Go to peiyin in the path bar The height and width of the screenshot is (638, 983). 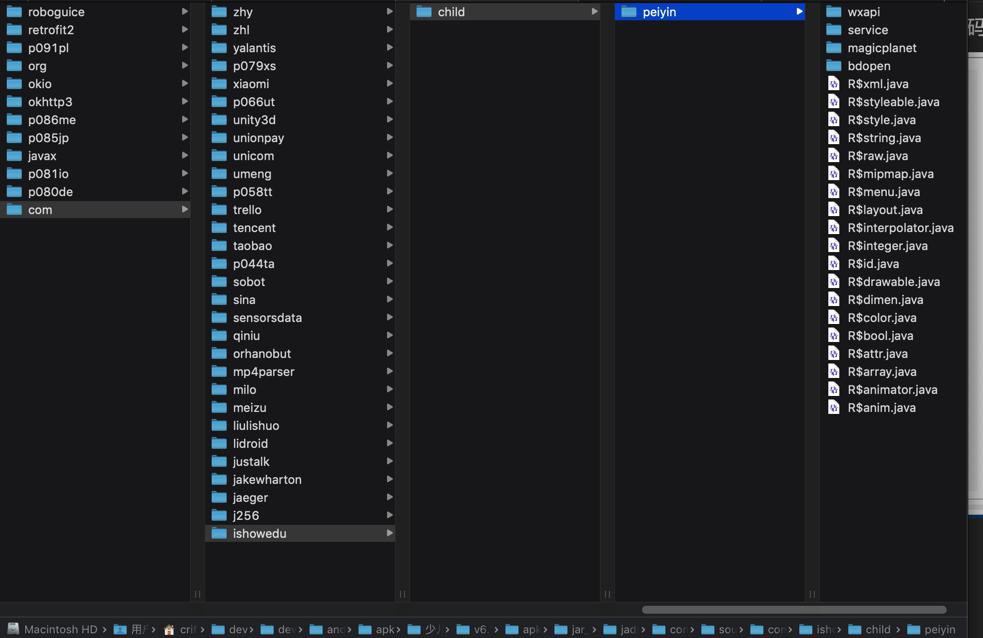tap(932, 629)
